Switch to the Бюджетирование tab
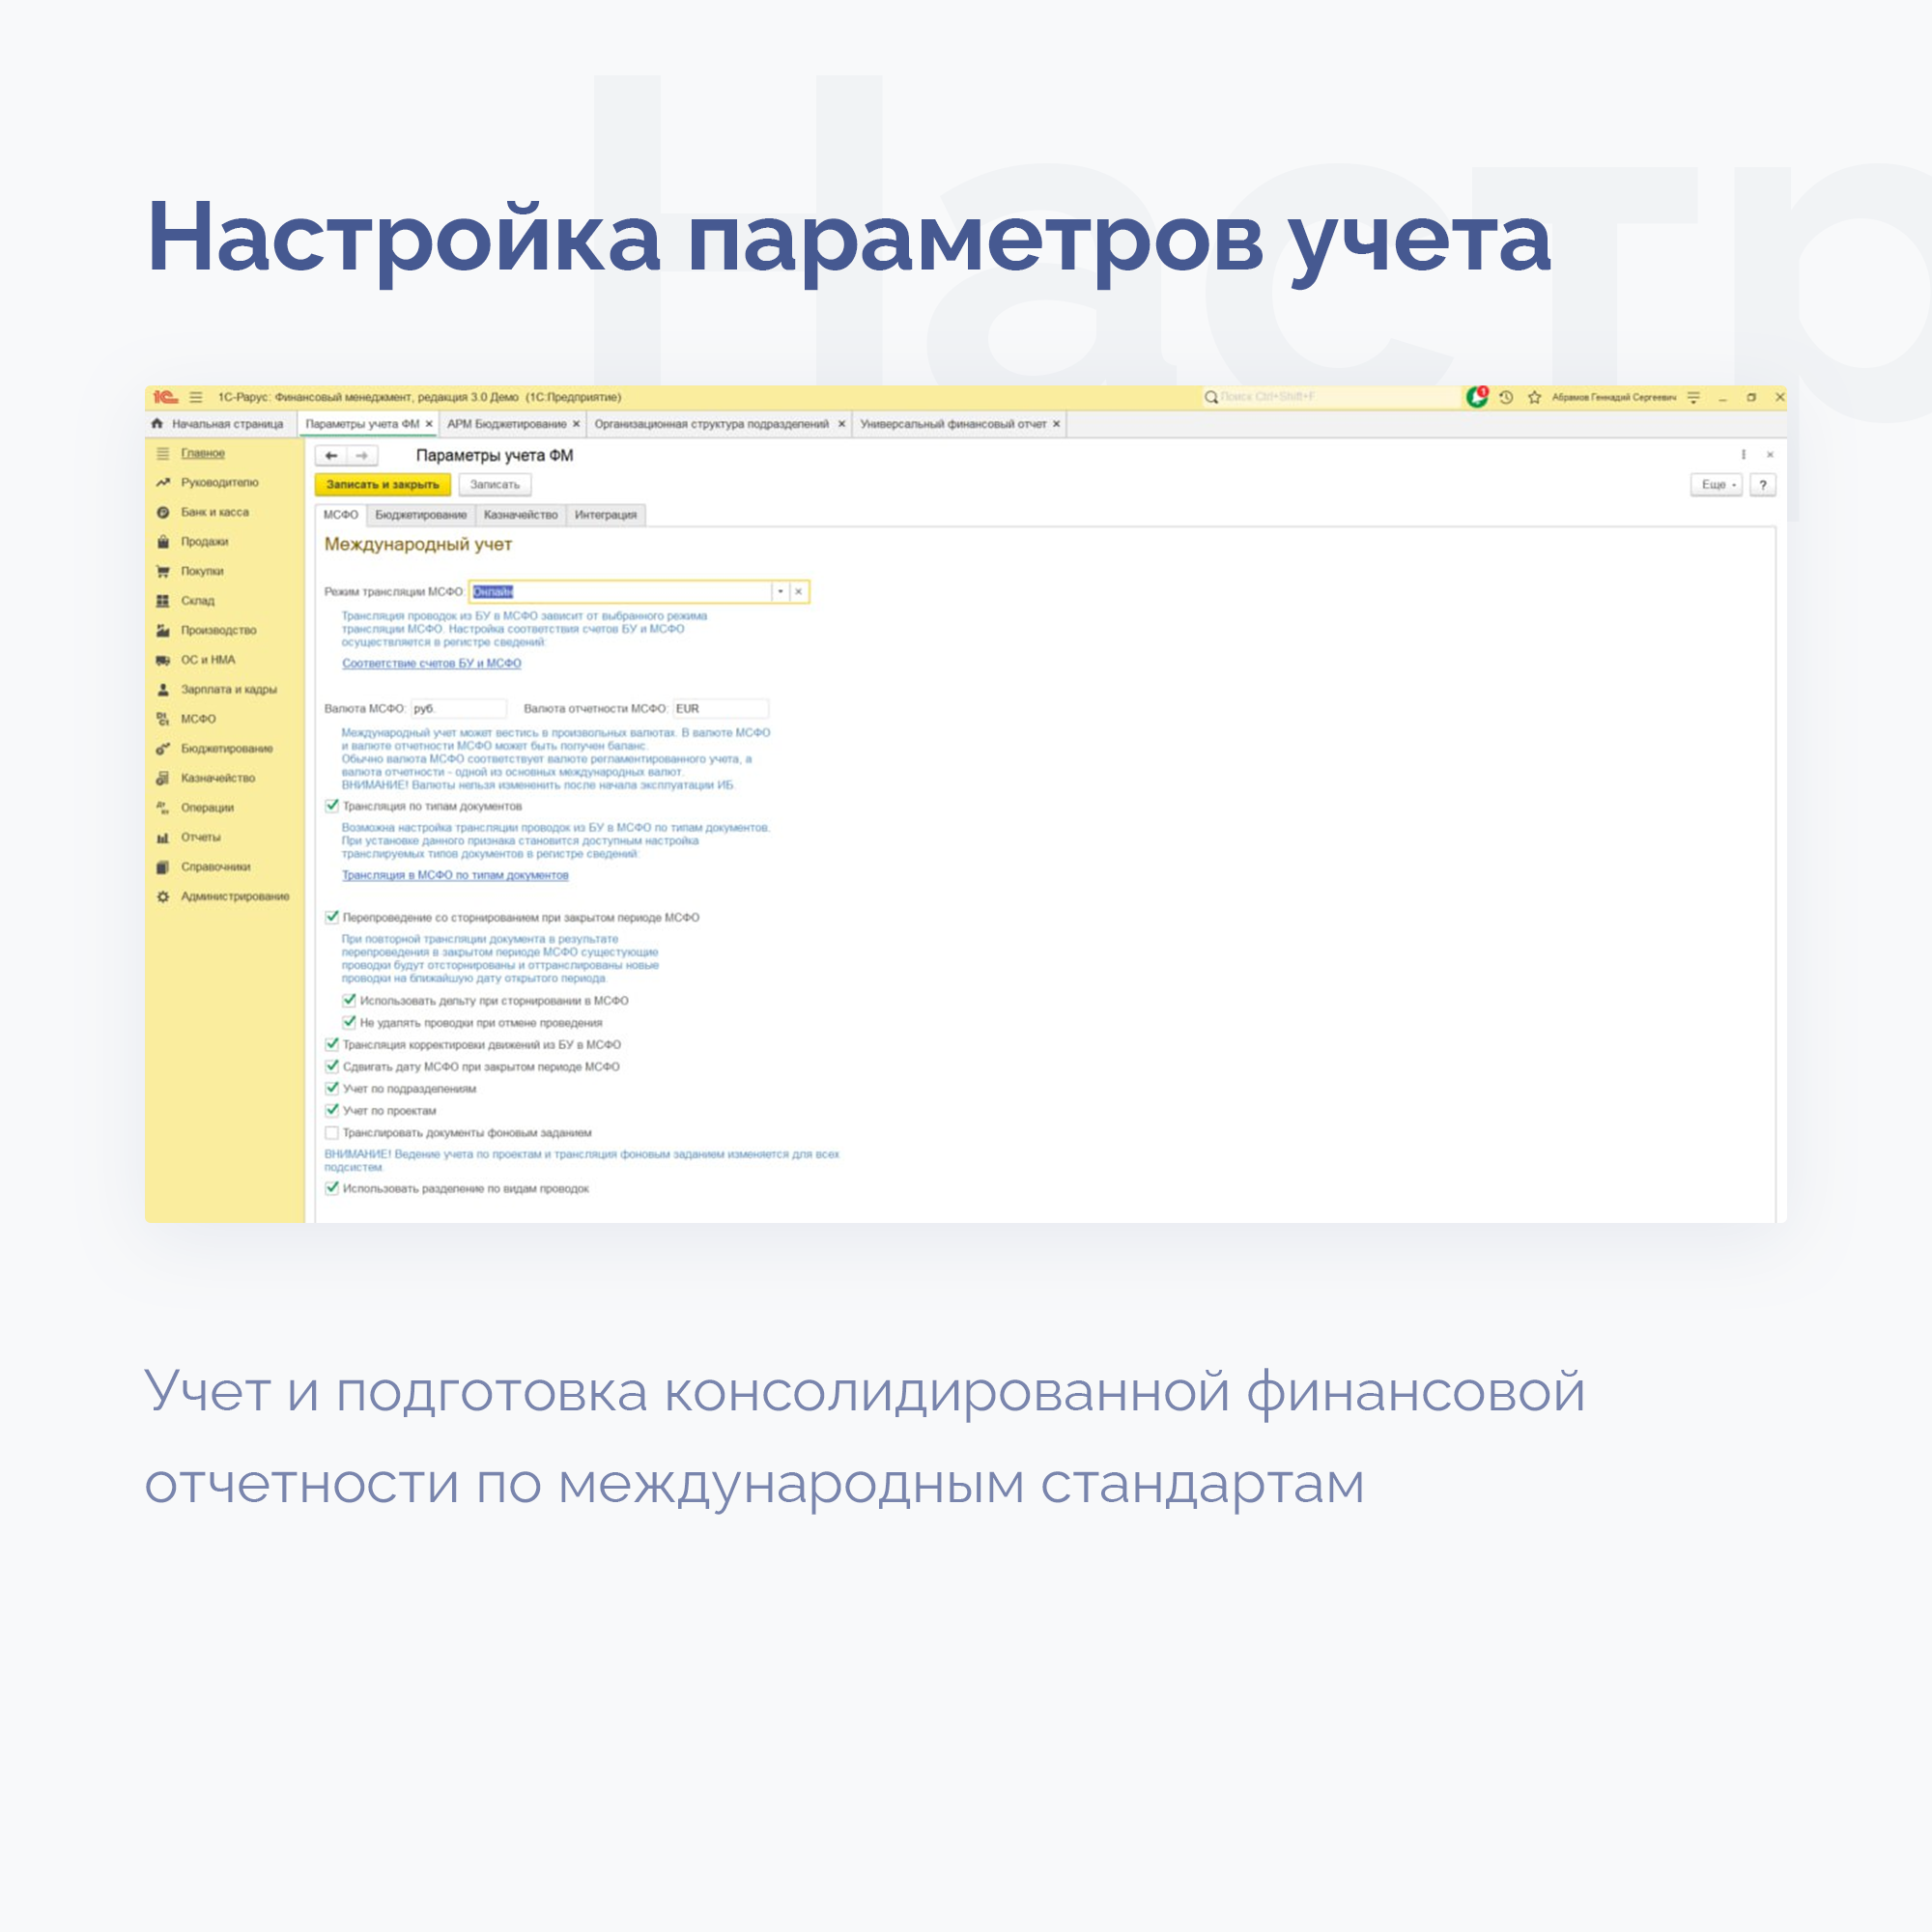This screenshot has width=1932, height=1932. [x=421, y=515]
